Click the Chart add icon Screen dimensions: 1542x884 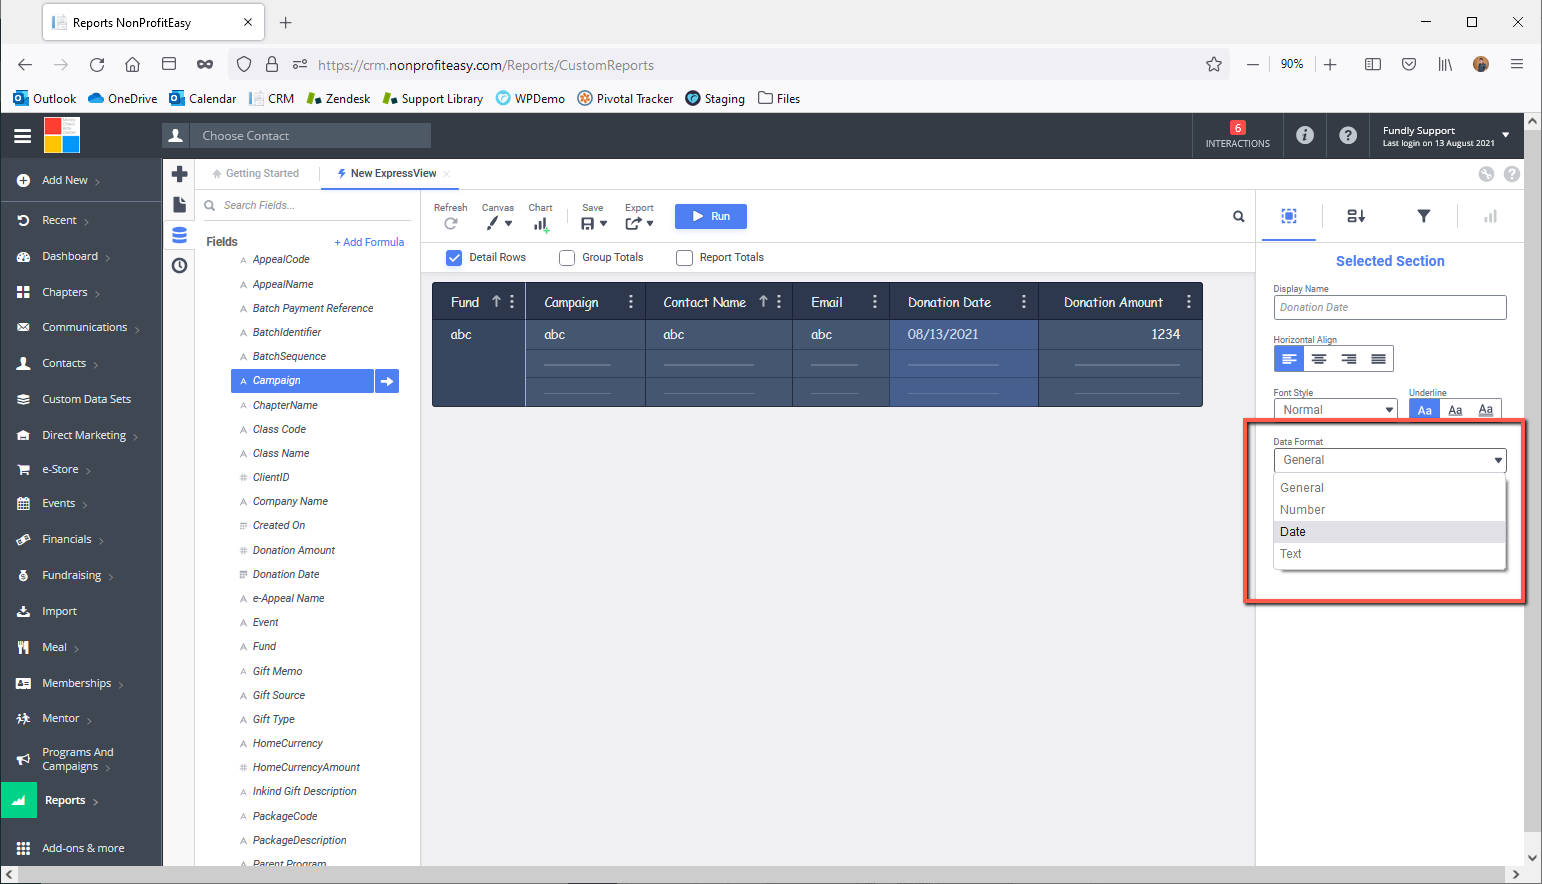pyautogui.click(x=541, y=224)
